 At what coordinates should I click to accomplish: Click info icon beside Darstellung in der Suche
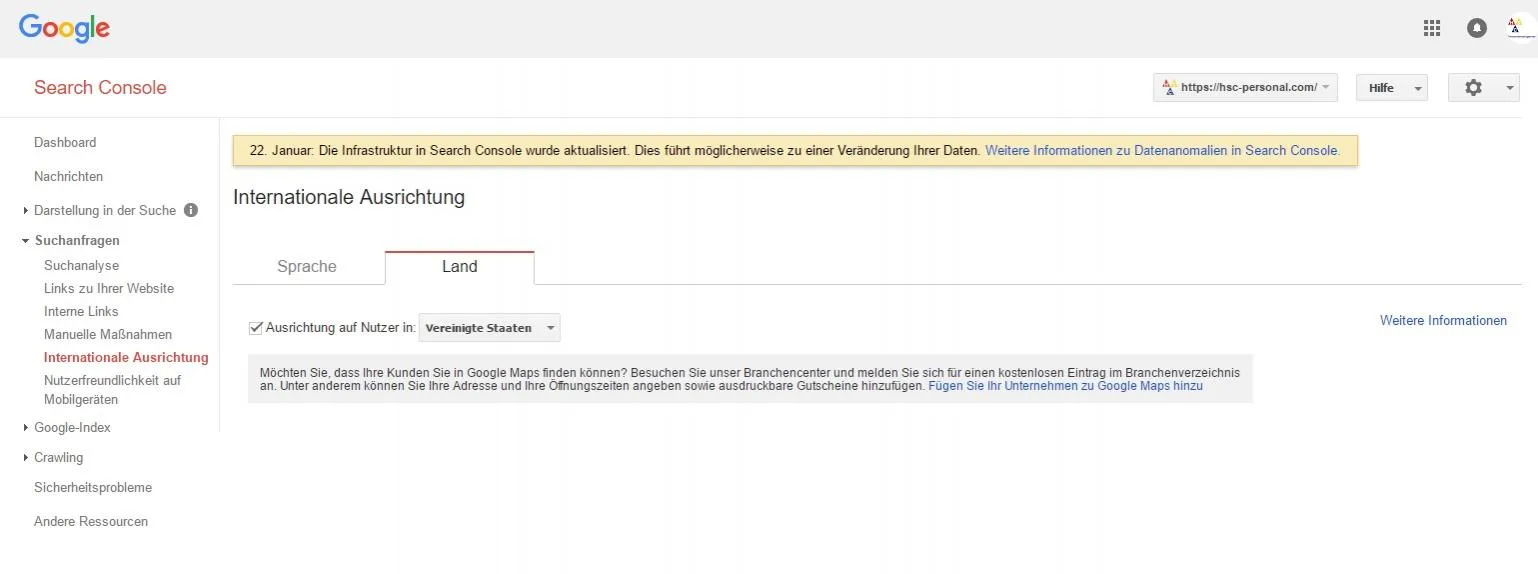[x=191, y=210]
